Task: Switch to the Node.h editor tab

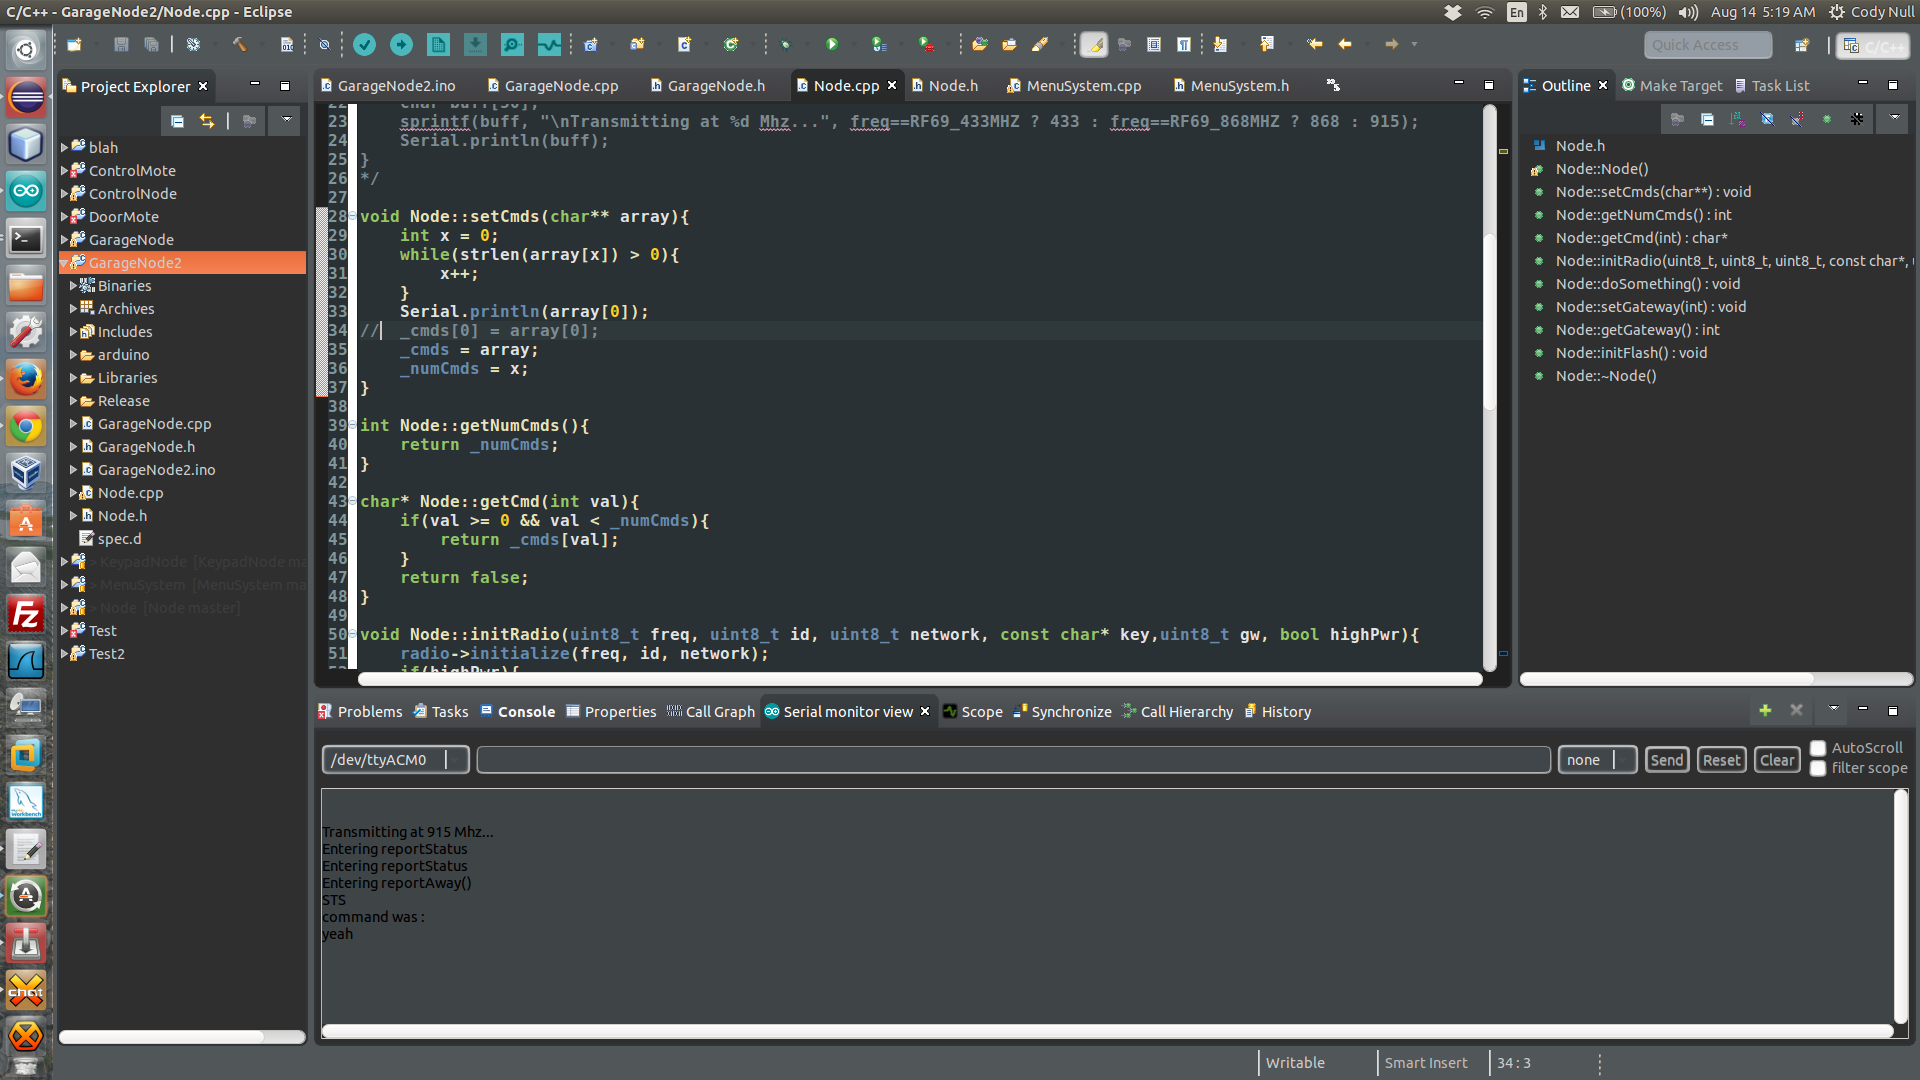Action: (944, 86)
